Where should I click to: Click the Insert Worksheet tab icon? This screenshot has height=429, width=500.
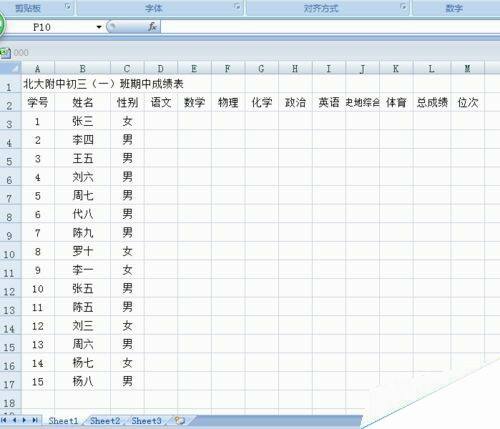pos(180,421)
